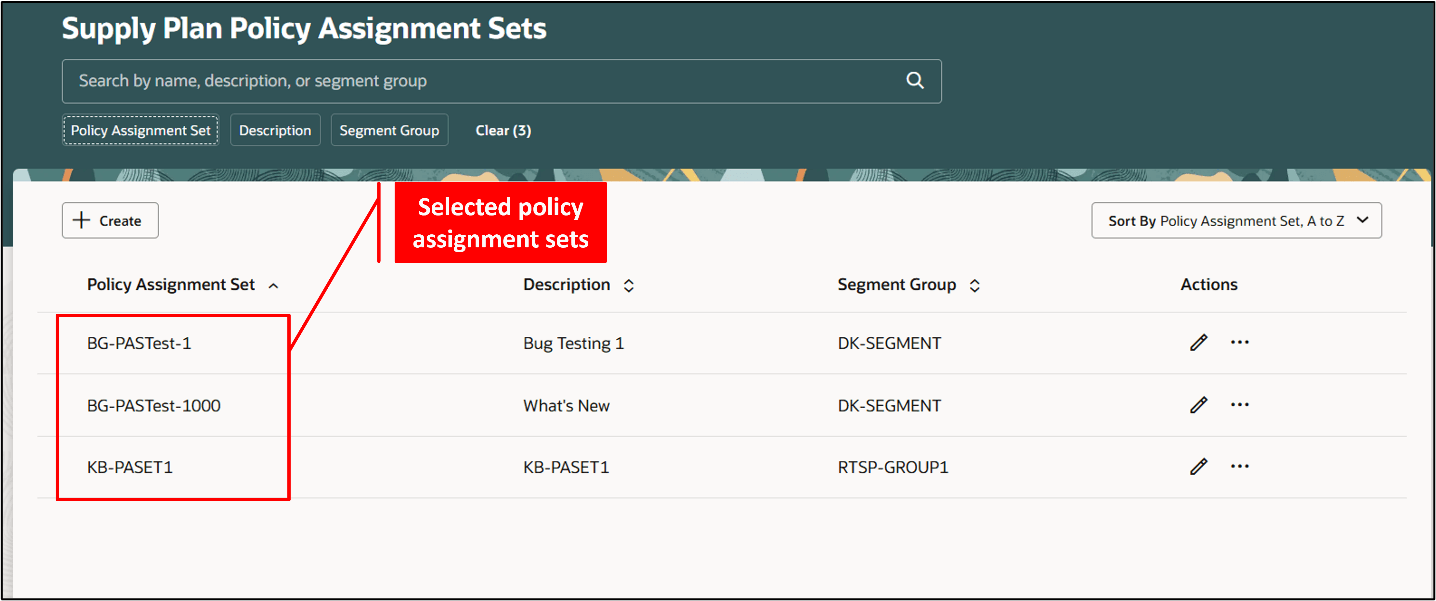The image size is (1436, 601).
Task: Toggle sorting on the Description column
Action: [x=628, y=284]
